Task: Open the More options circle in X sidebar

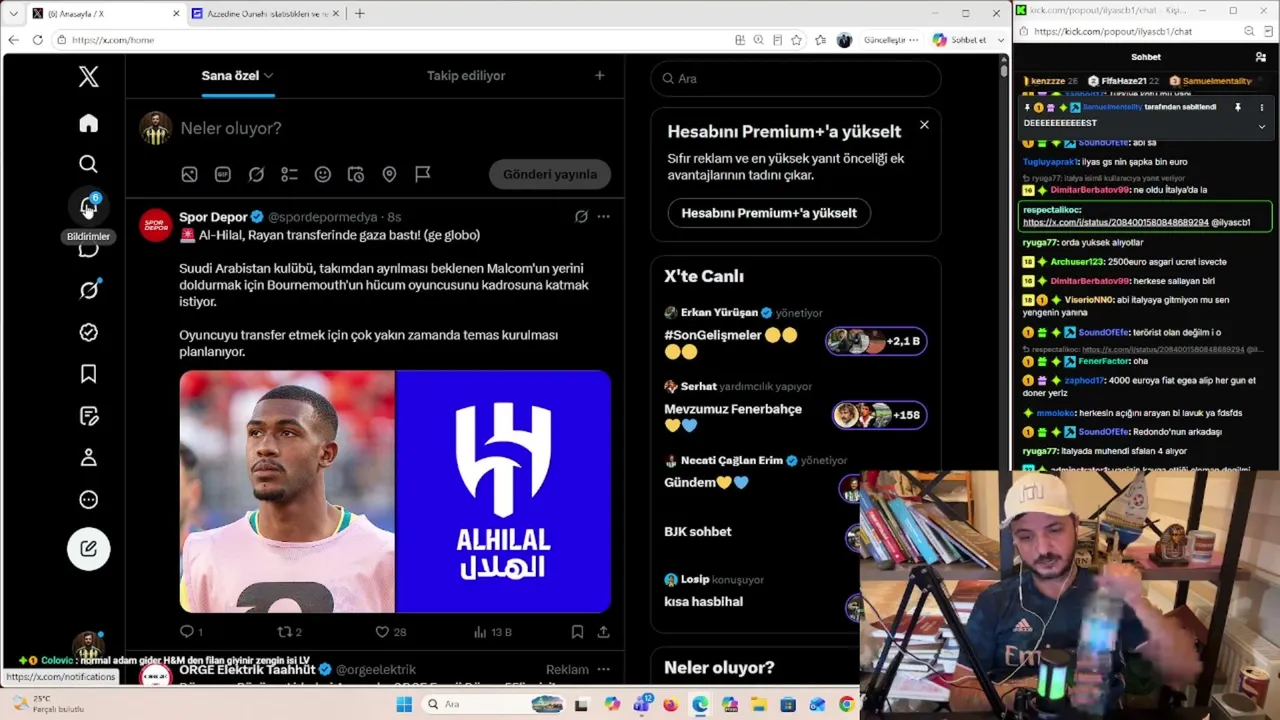Action: pyautogui.click(x=89, y=500)
